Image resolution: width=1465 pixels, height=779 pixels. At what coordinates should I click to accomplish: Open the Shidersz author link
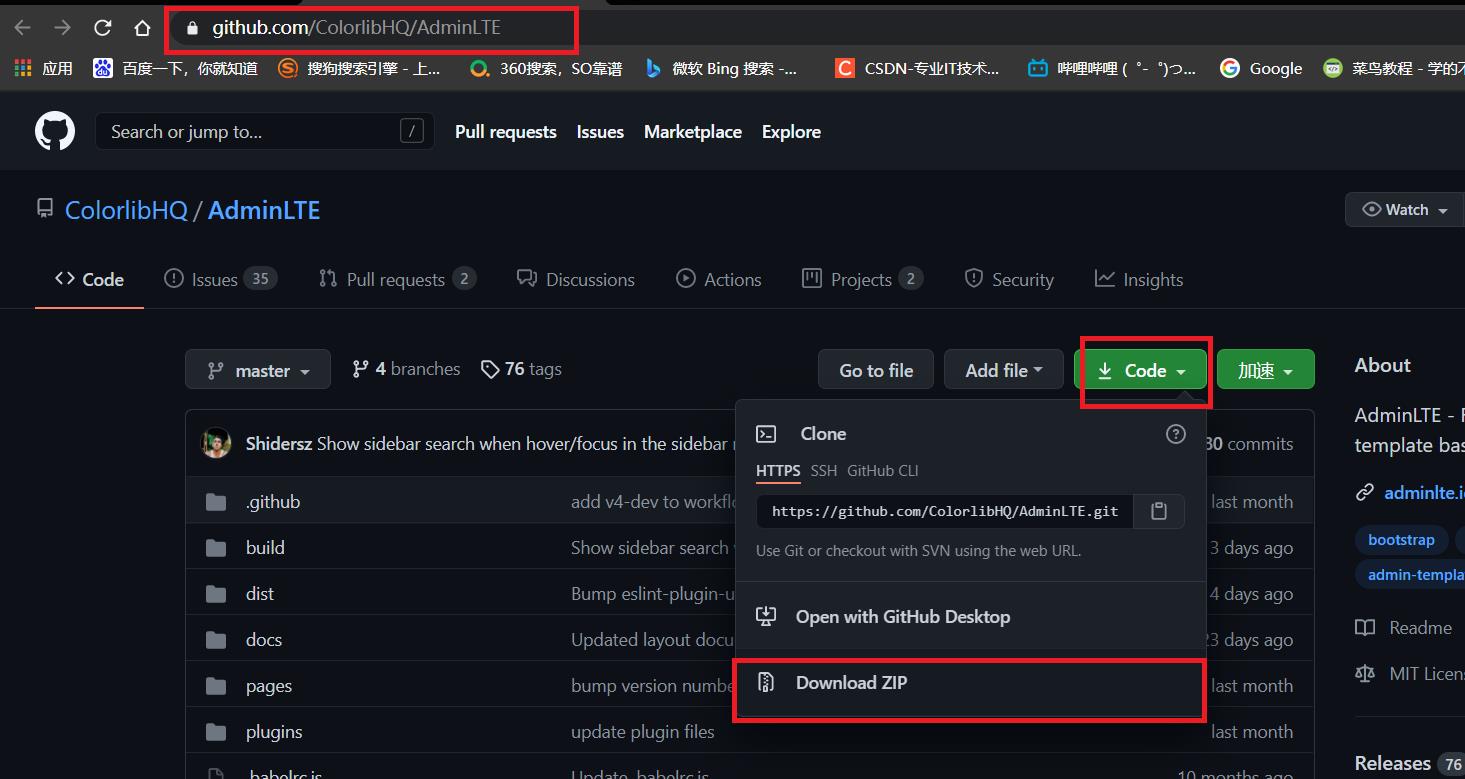[x=279, y=443]
